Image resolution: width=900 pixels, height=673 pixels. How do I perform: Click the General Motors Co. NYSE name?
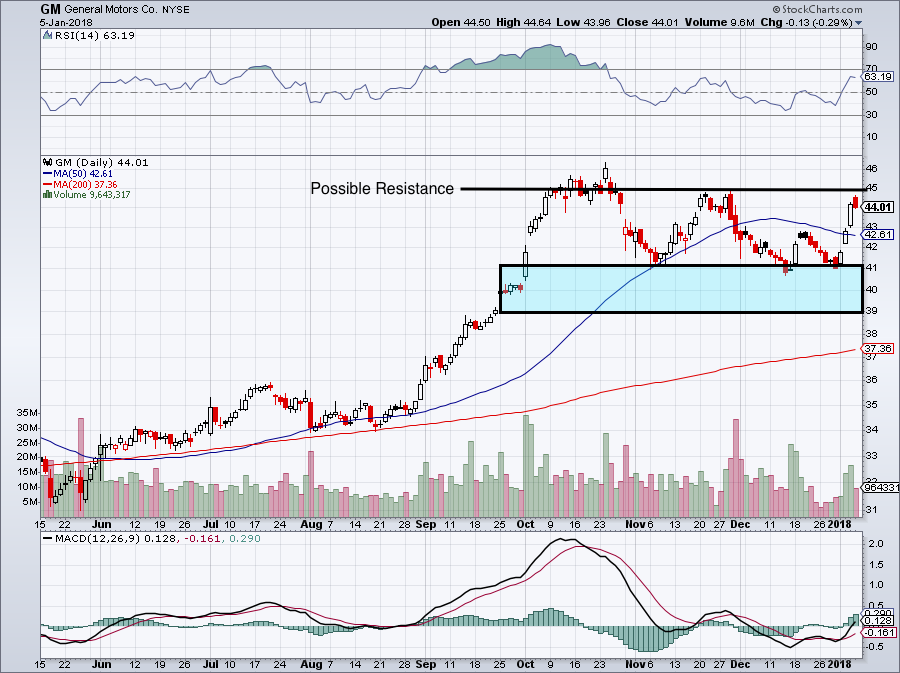pyautogui.click(x=127, y=10)
